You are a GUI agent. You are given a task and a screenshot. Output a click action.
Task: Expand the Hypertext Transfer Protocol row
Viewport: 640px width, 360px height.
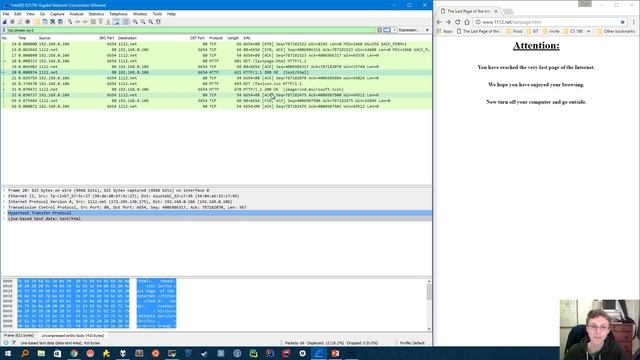pyautogui.click(x=4, y=213)
